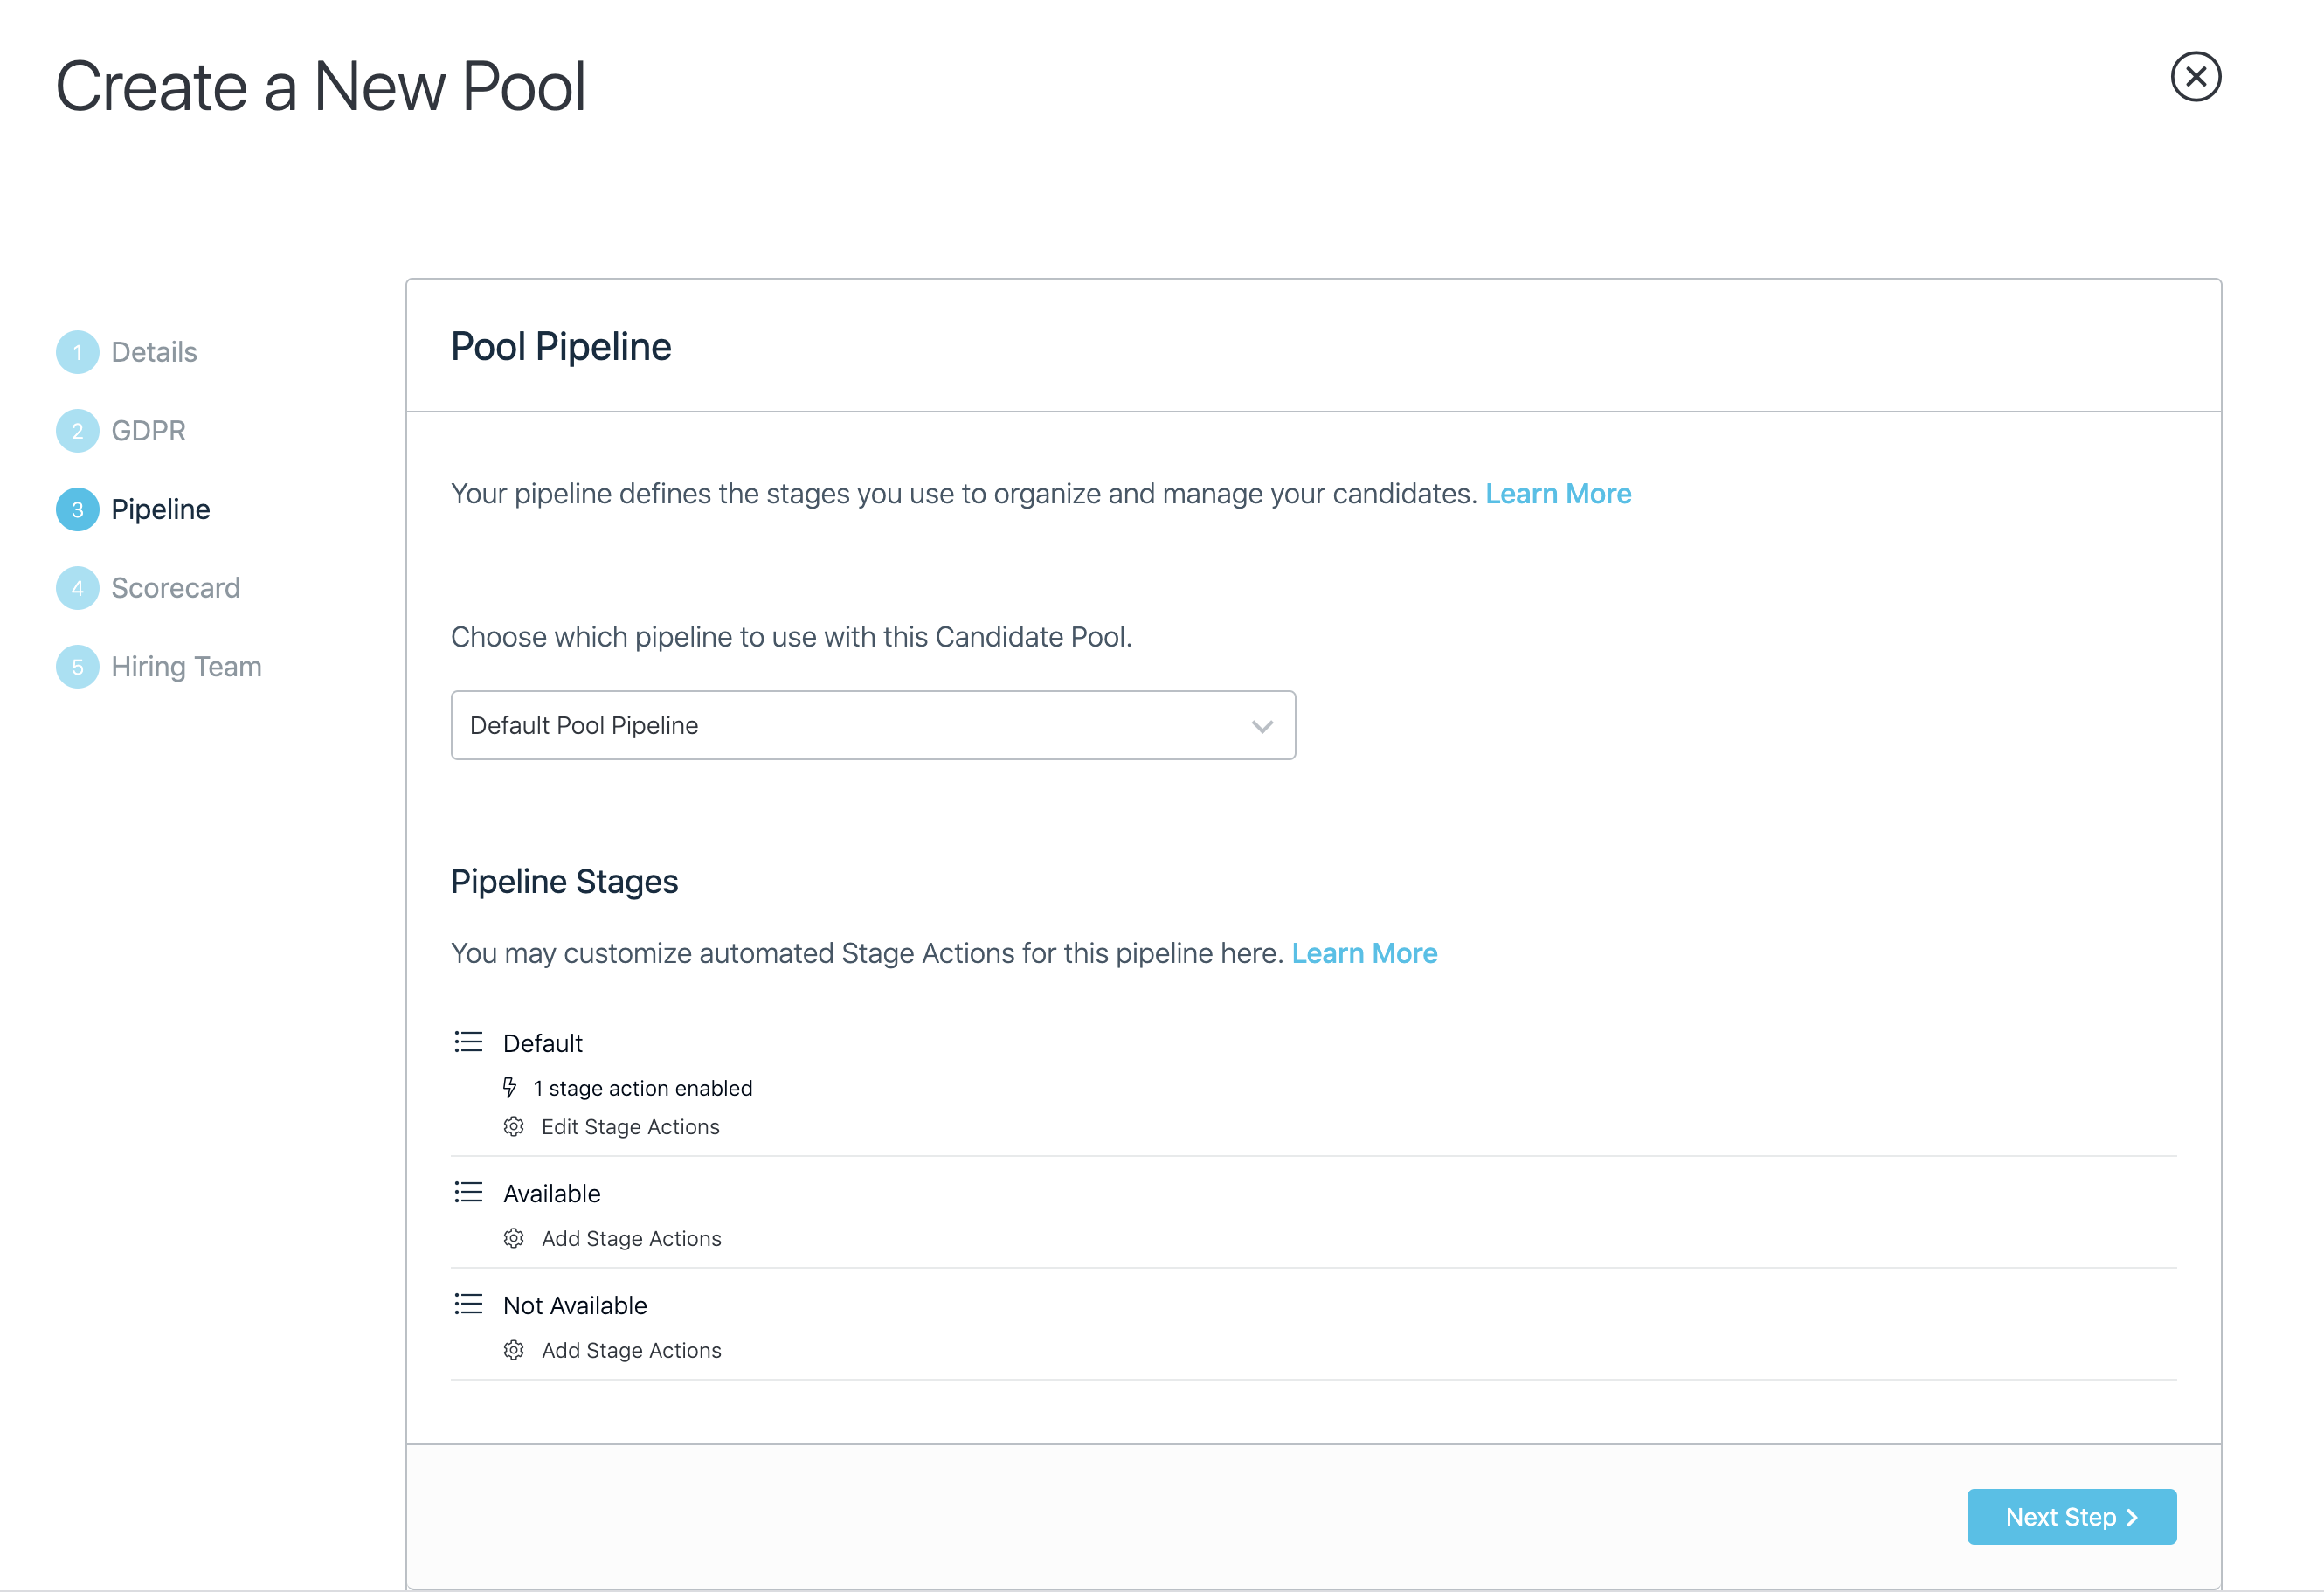Screen dimensions: 2324x1592
Task: Close the Create a New Pool dialog
Action: (x=2195, y=77)
